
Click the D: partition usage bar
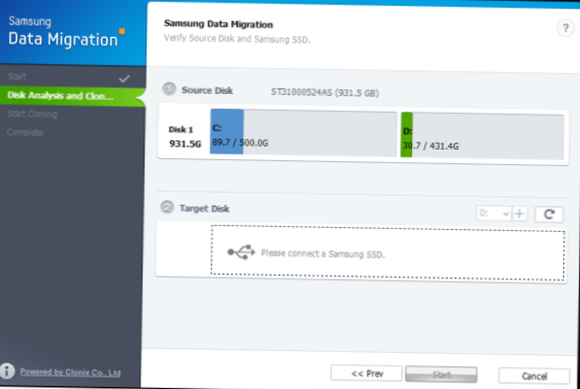[x=482, y=136]
